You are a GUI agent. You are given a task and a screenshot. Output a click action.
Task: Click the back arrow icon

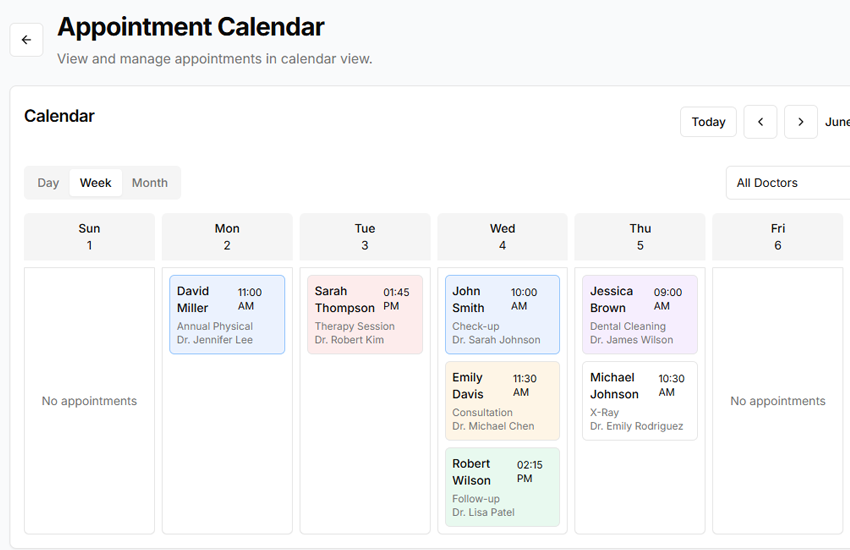coord(26,40)
